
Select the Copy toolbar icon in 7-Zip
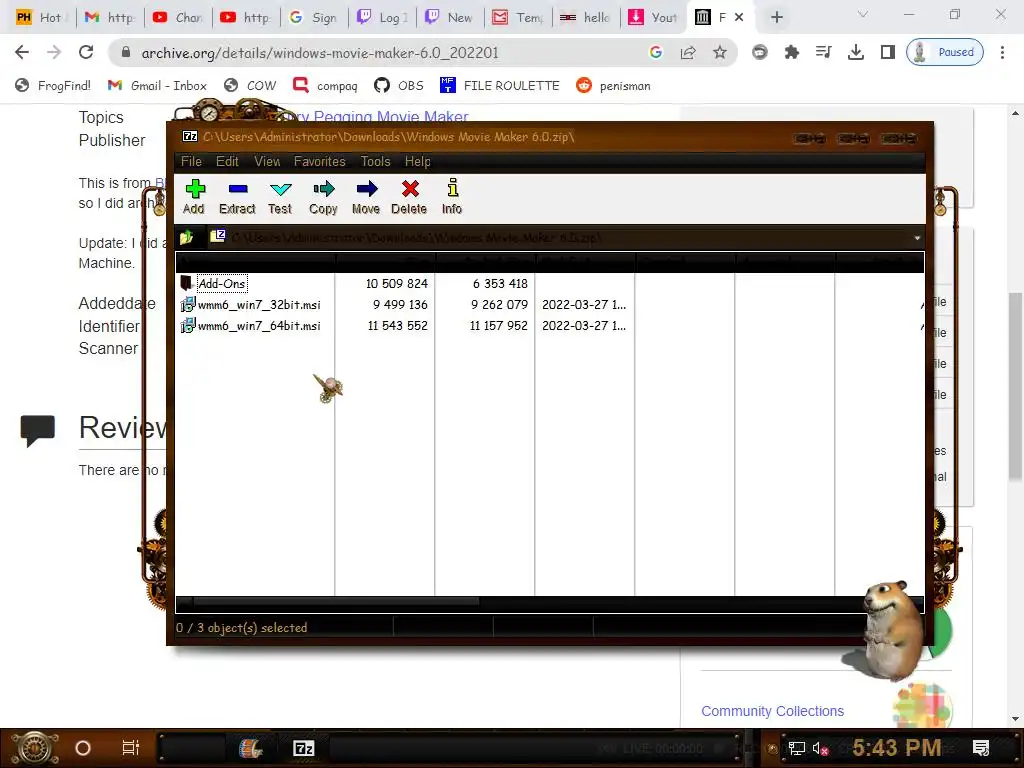click(323, 197)
